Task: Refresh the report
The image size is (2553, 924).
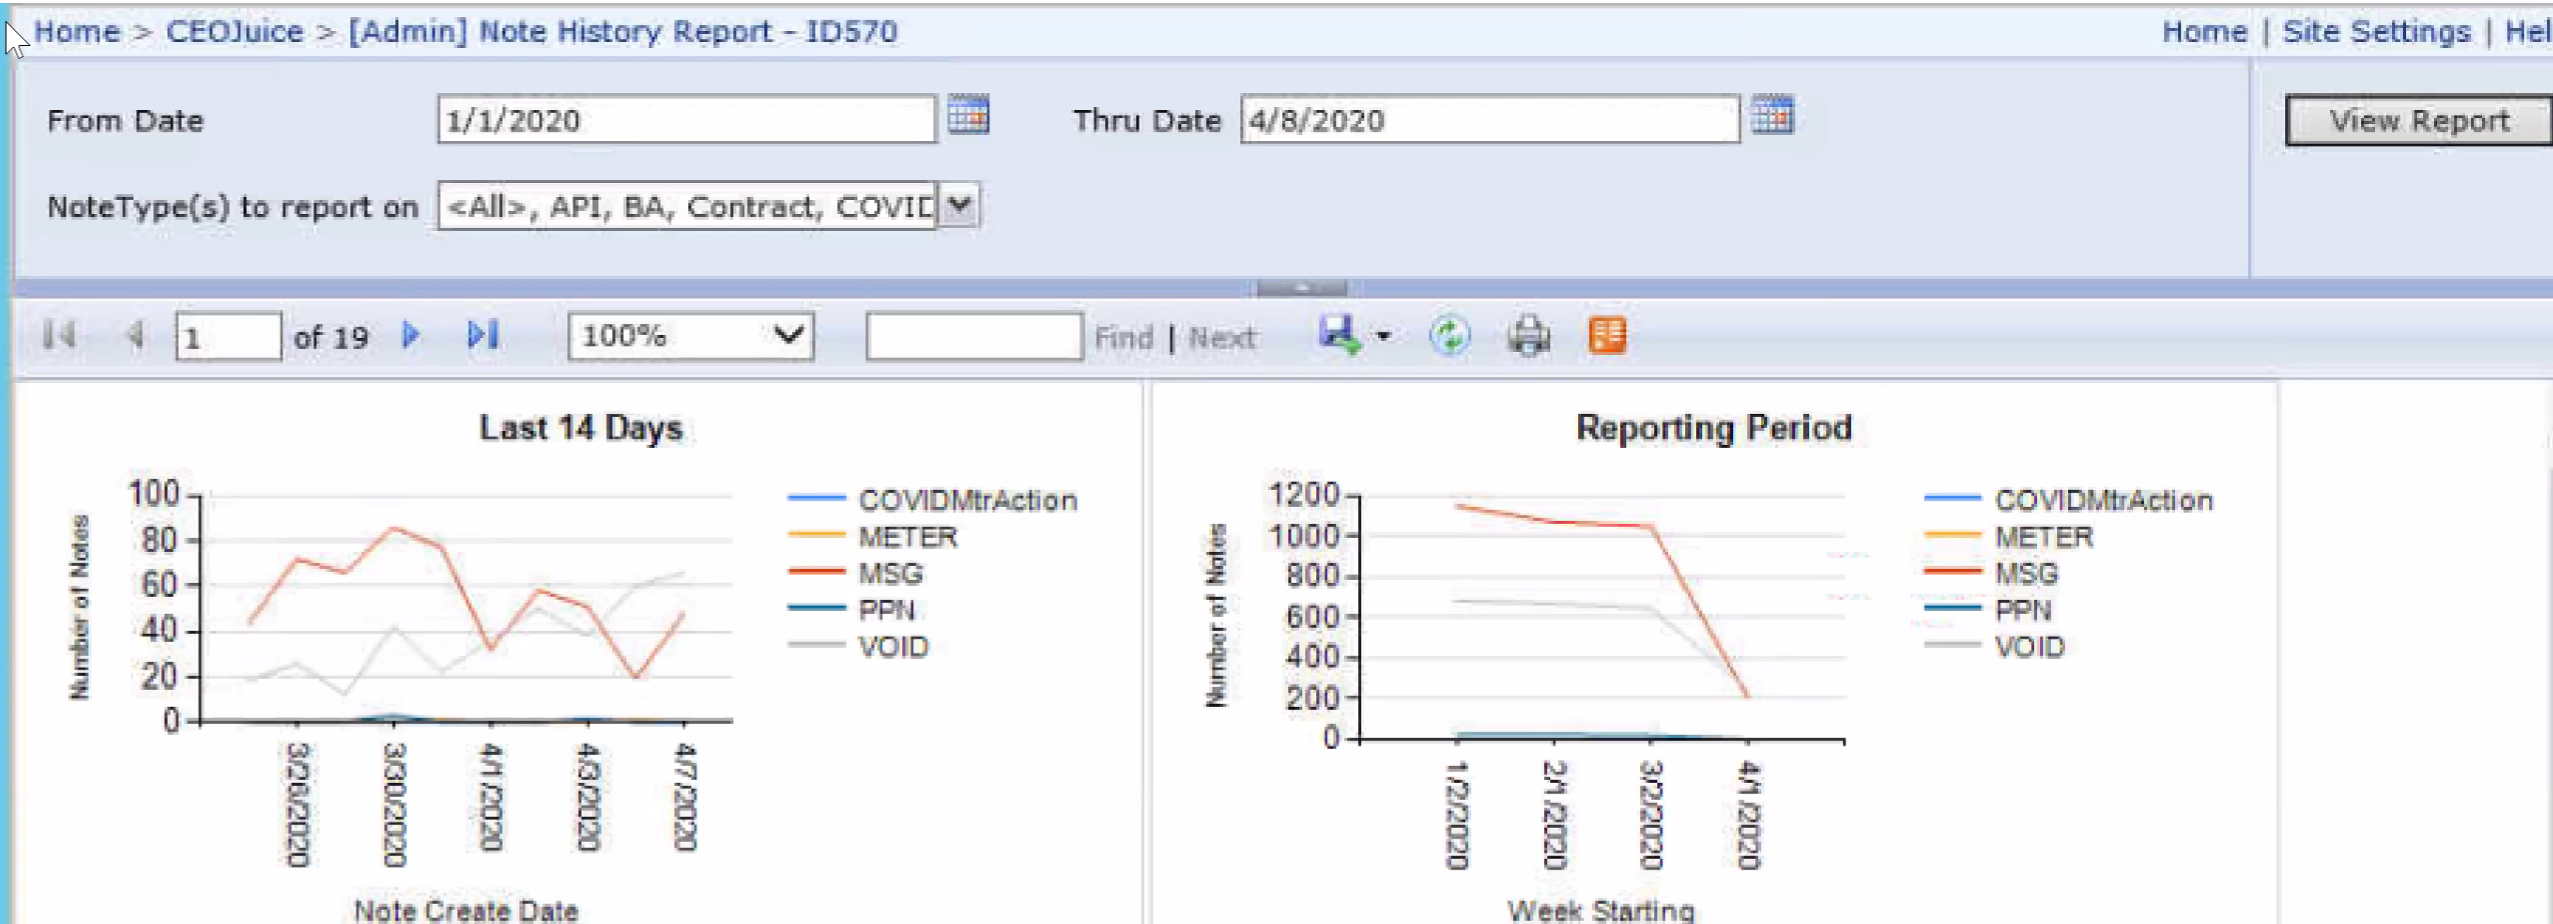Action: point(1449,336)
